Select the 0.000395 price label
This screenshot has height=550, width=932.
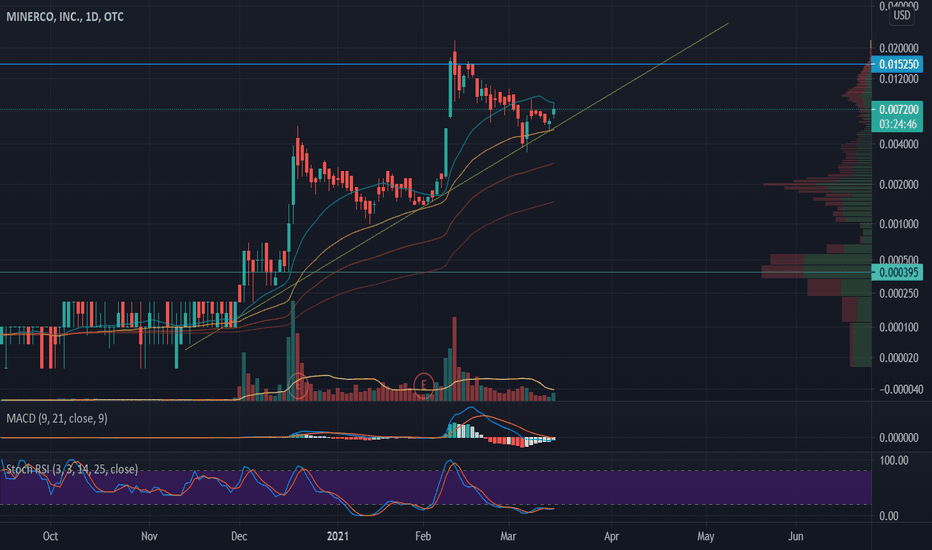[x=898, y=272]
